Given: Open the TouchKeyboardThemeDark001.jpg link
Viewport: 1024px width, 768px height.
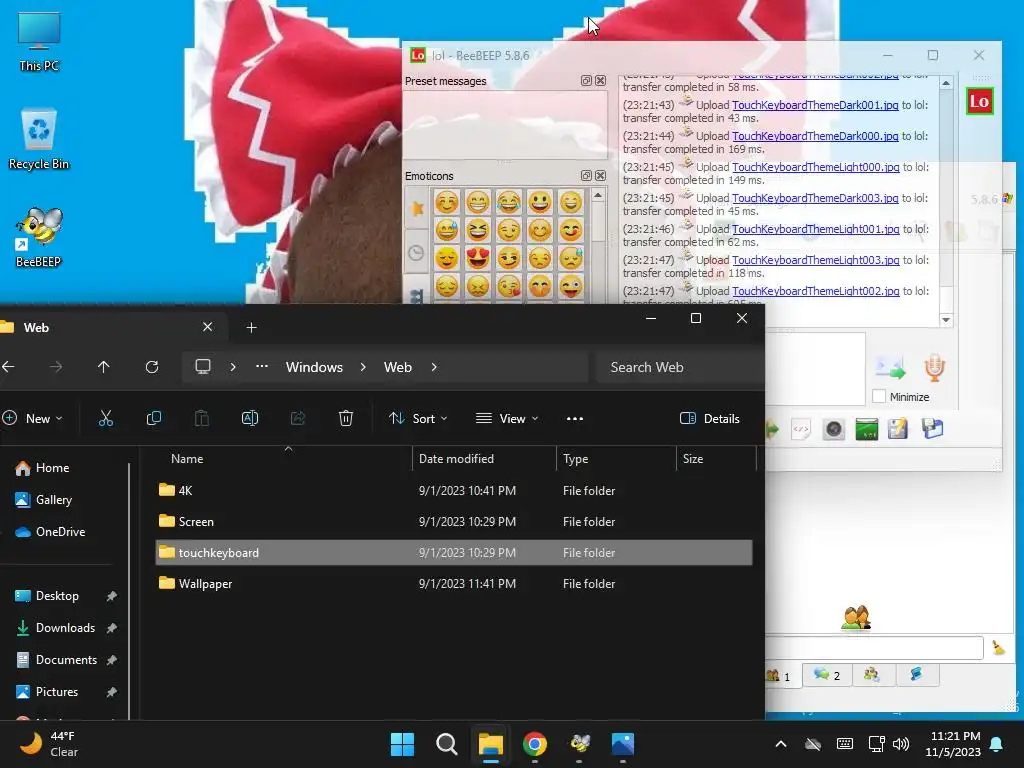Looking at the screenshot, I should (x=815, y=105).
